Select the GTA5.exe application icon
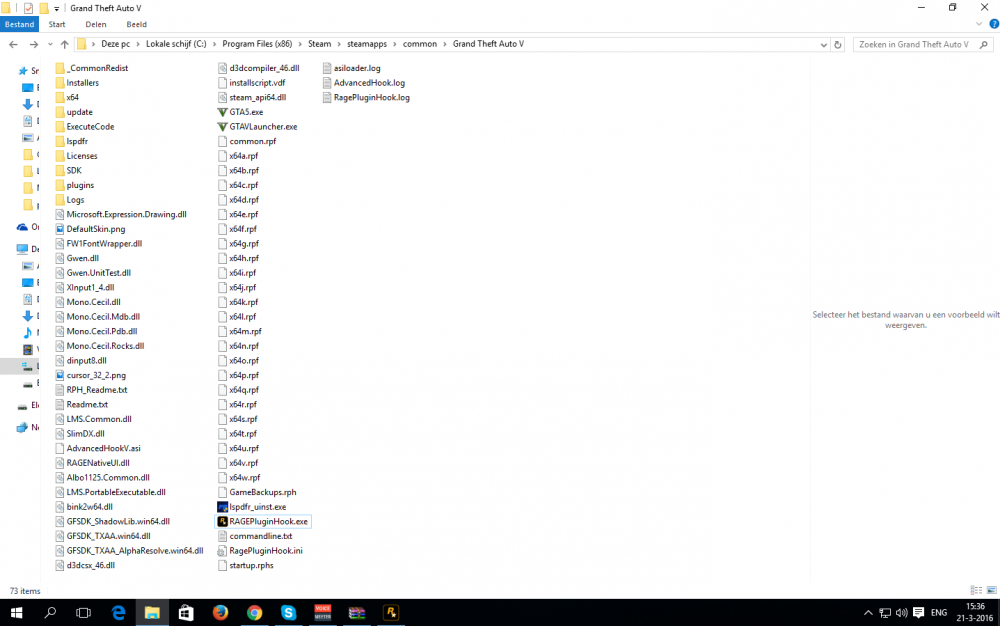 click(x=223, y=112)
